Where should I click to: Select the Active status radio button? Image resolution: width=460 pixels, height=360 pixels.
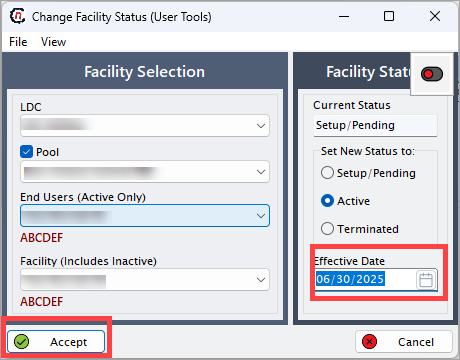(327, 201)
